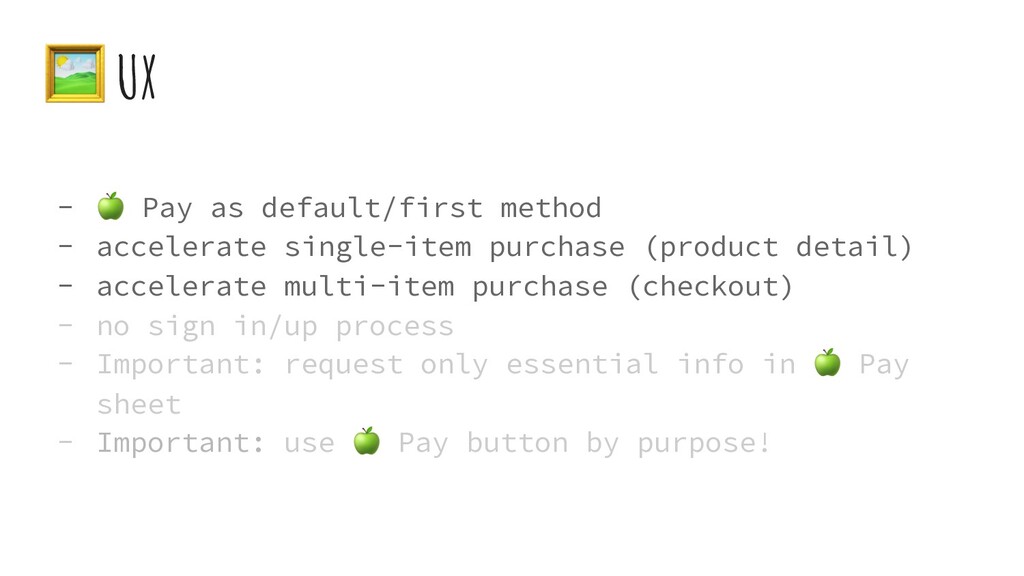Click the green apple in the first bullet

click(x=110, y=206)
